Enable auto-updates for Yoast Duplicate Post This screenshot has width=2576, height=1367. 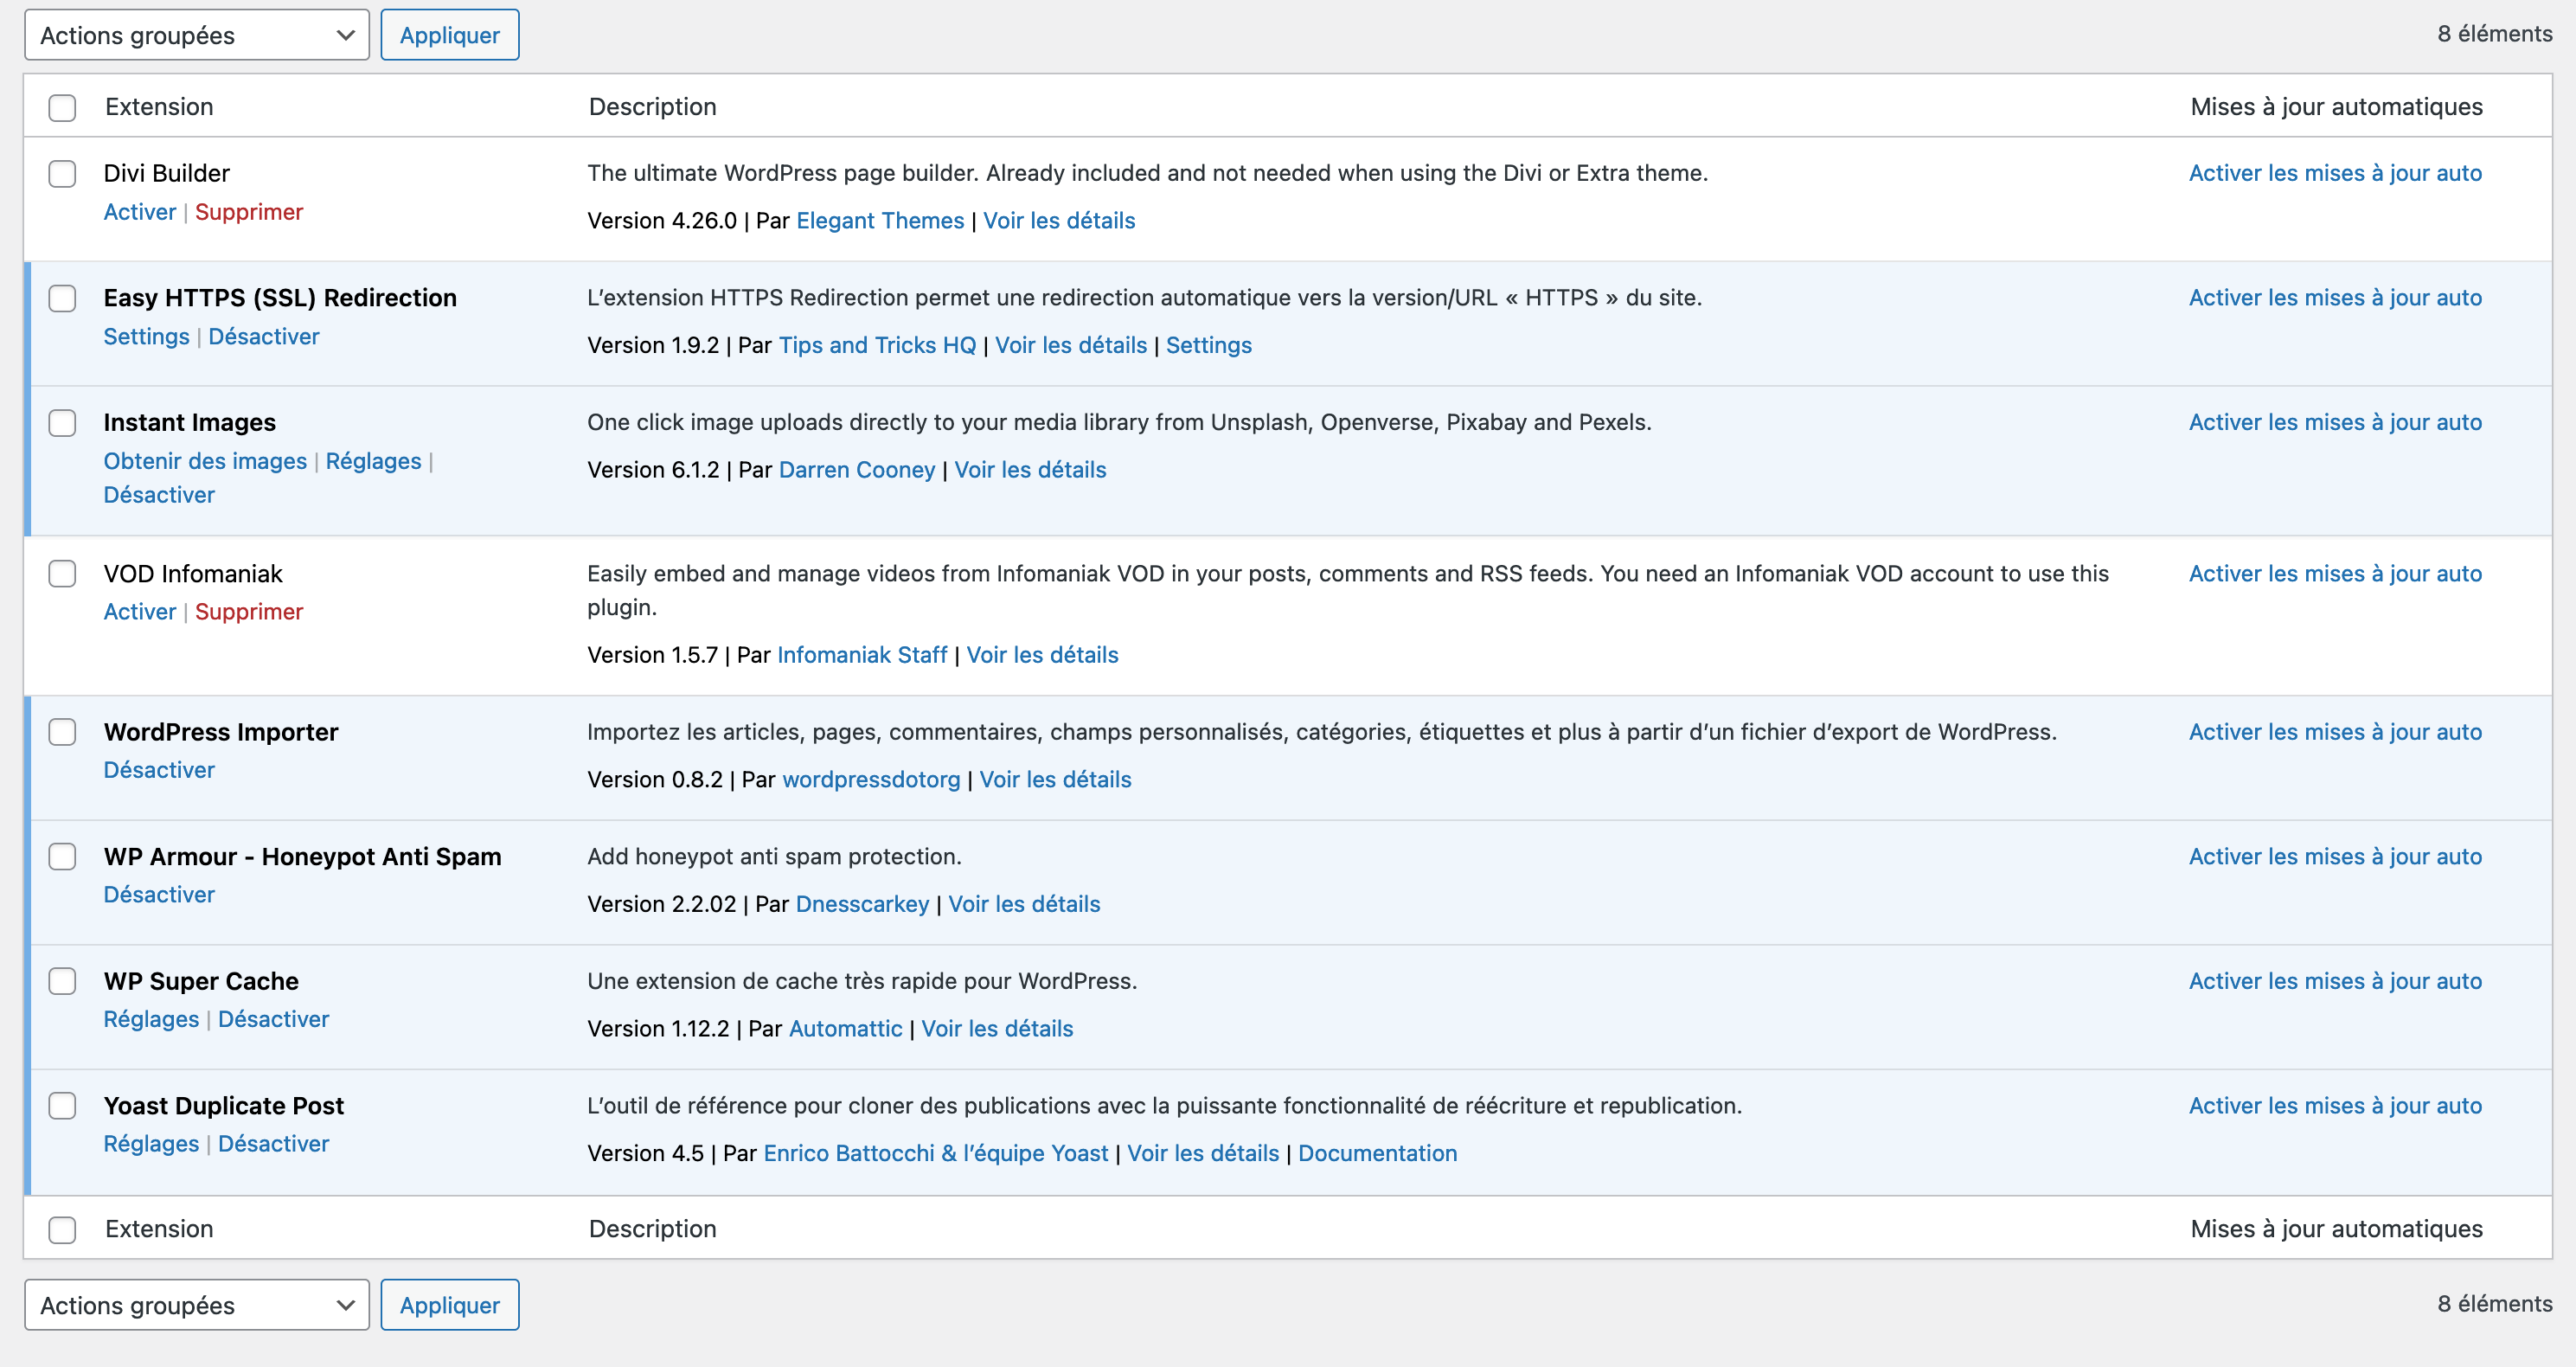2335,1106
